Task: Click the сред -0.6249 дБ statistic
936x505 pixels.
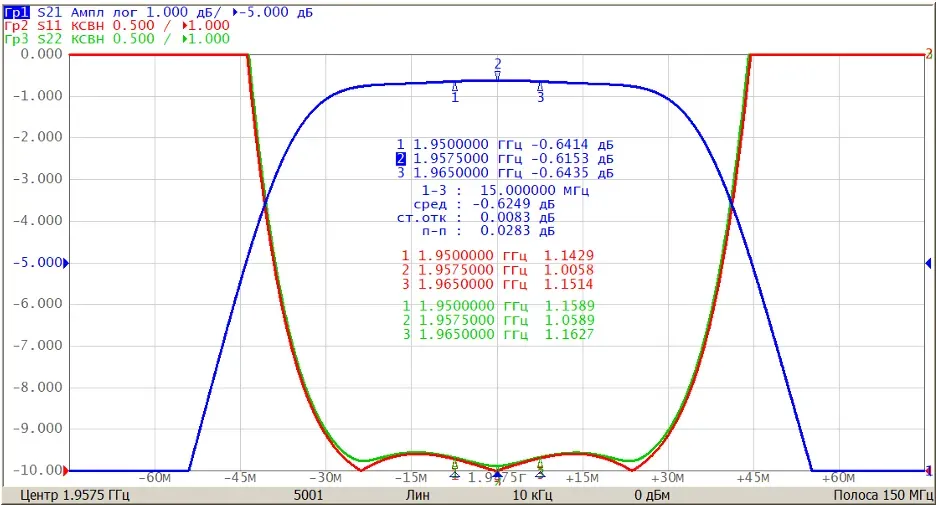Action: (484, 204)
